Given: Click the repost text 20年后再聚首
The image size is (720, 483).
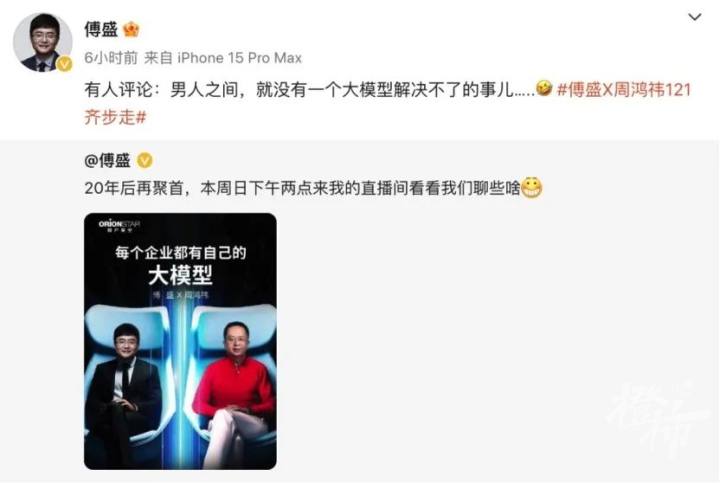Looking at the screenshot, I should click(134, 188).
